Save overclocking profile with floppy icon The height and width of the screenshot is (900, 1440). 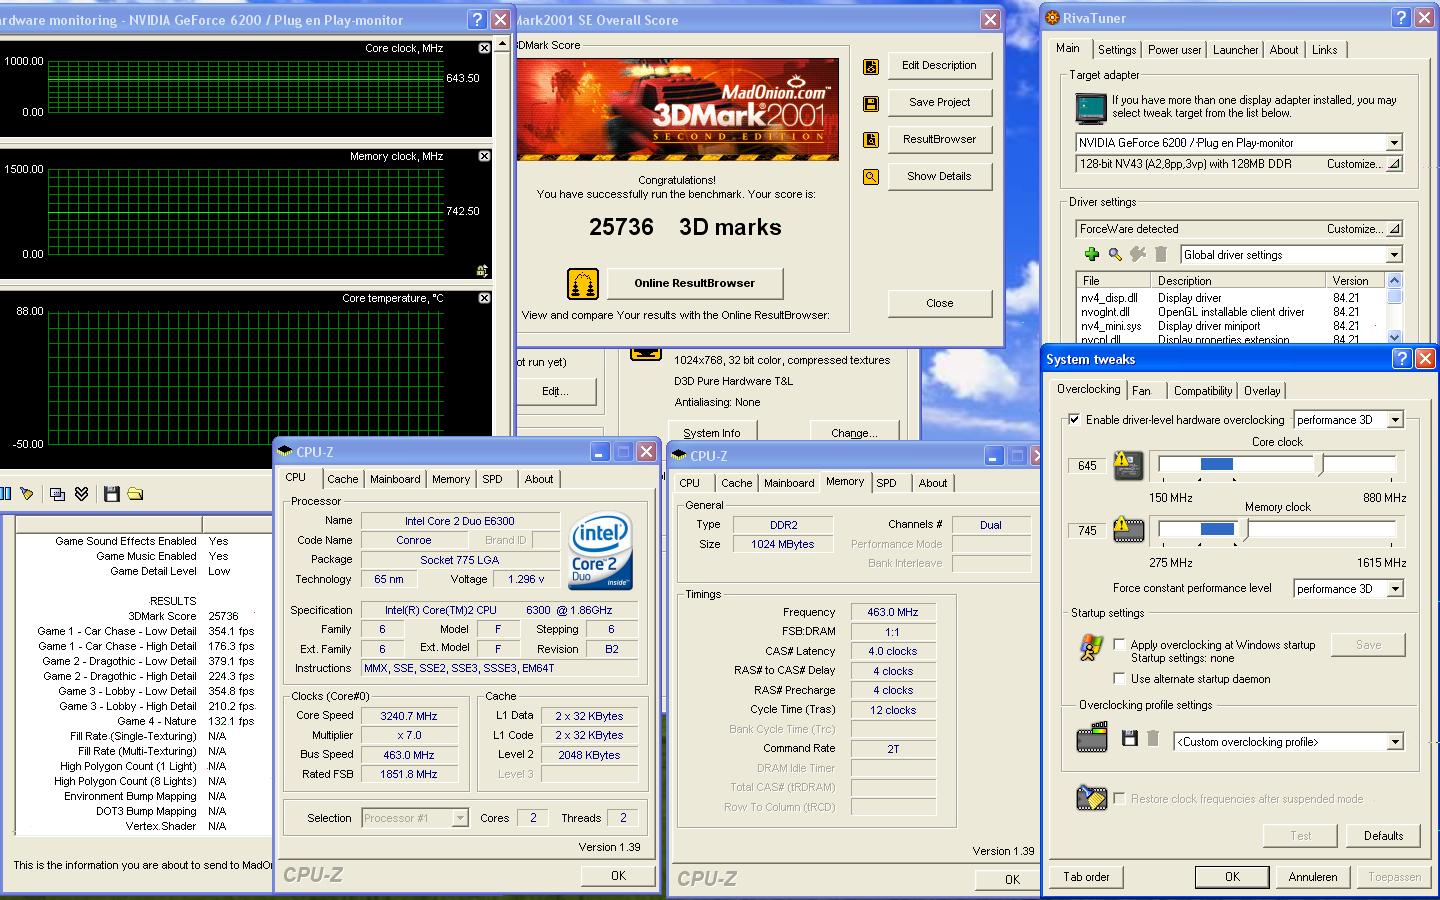pyautogui.click(x=1130, y=739)
